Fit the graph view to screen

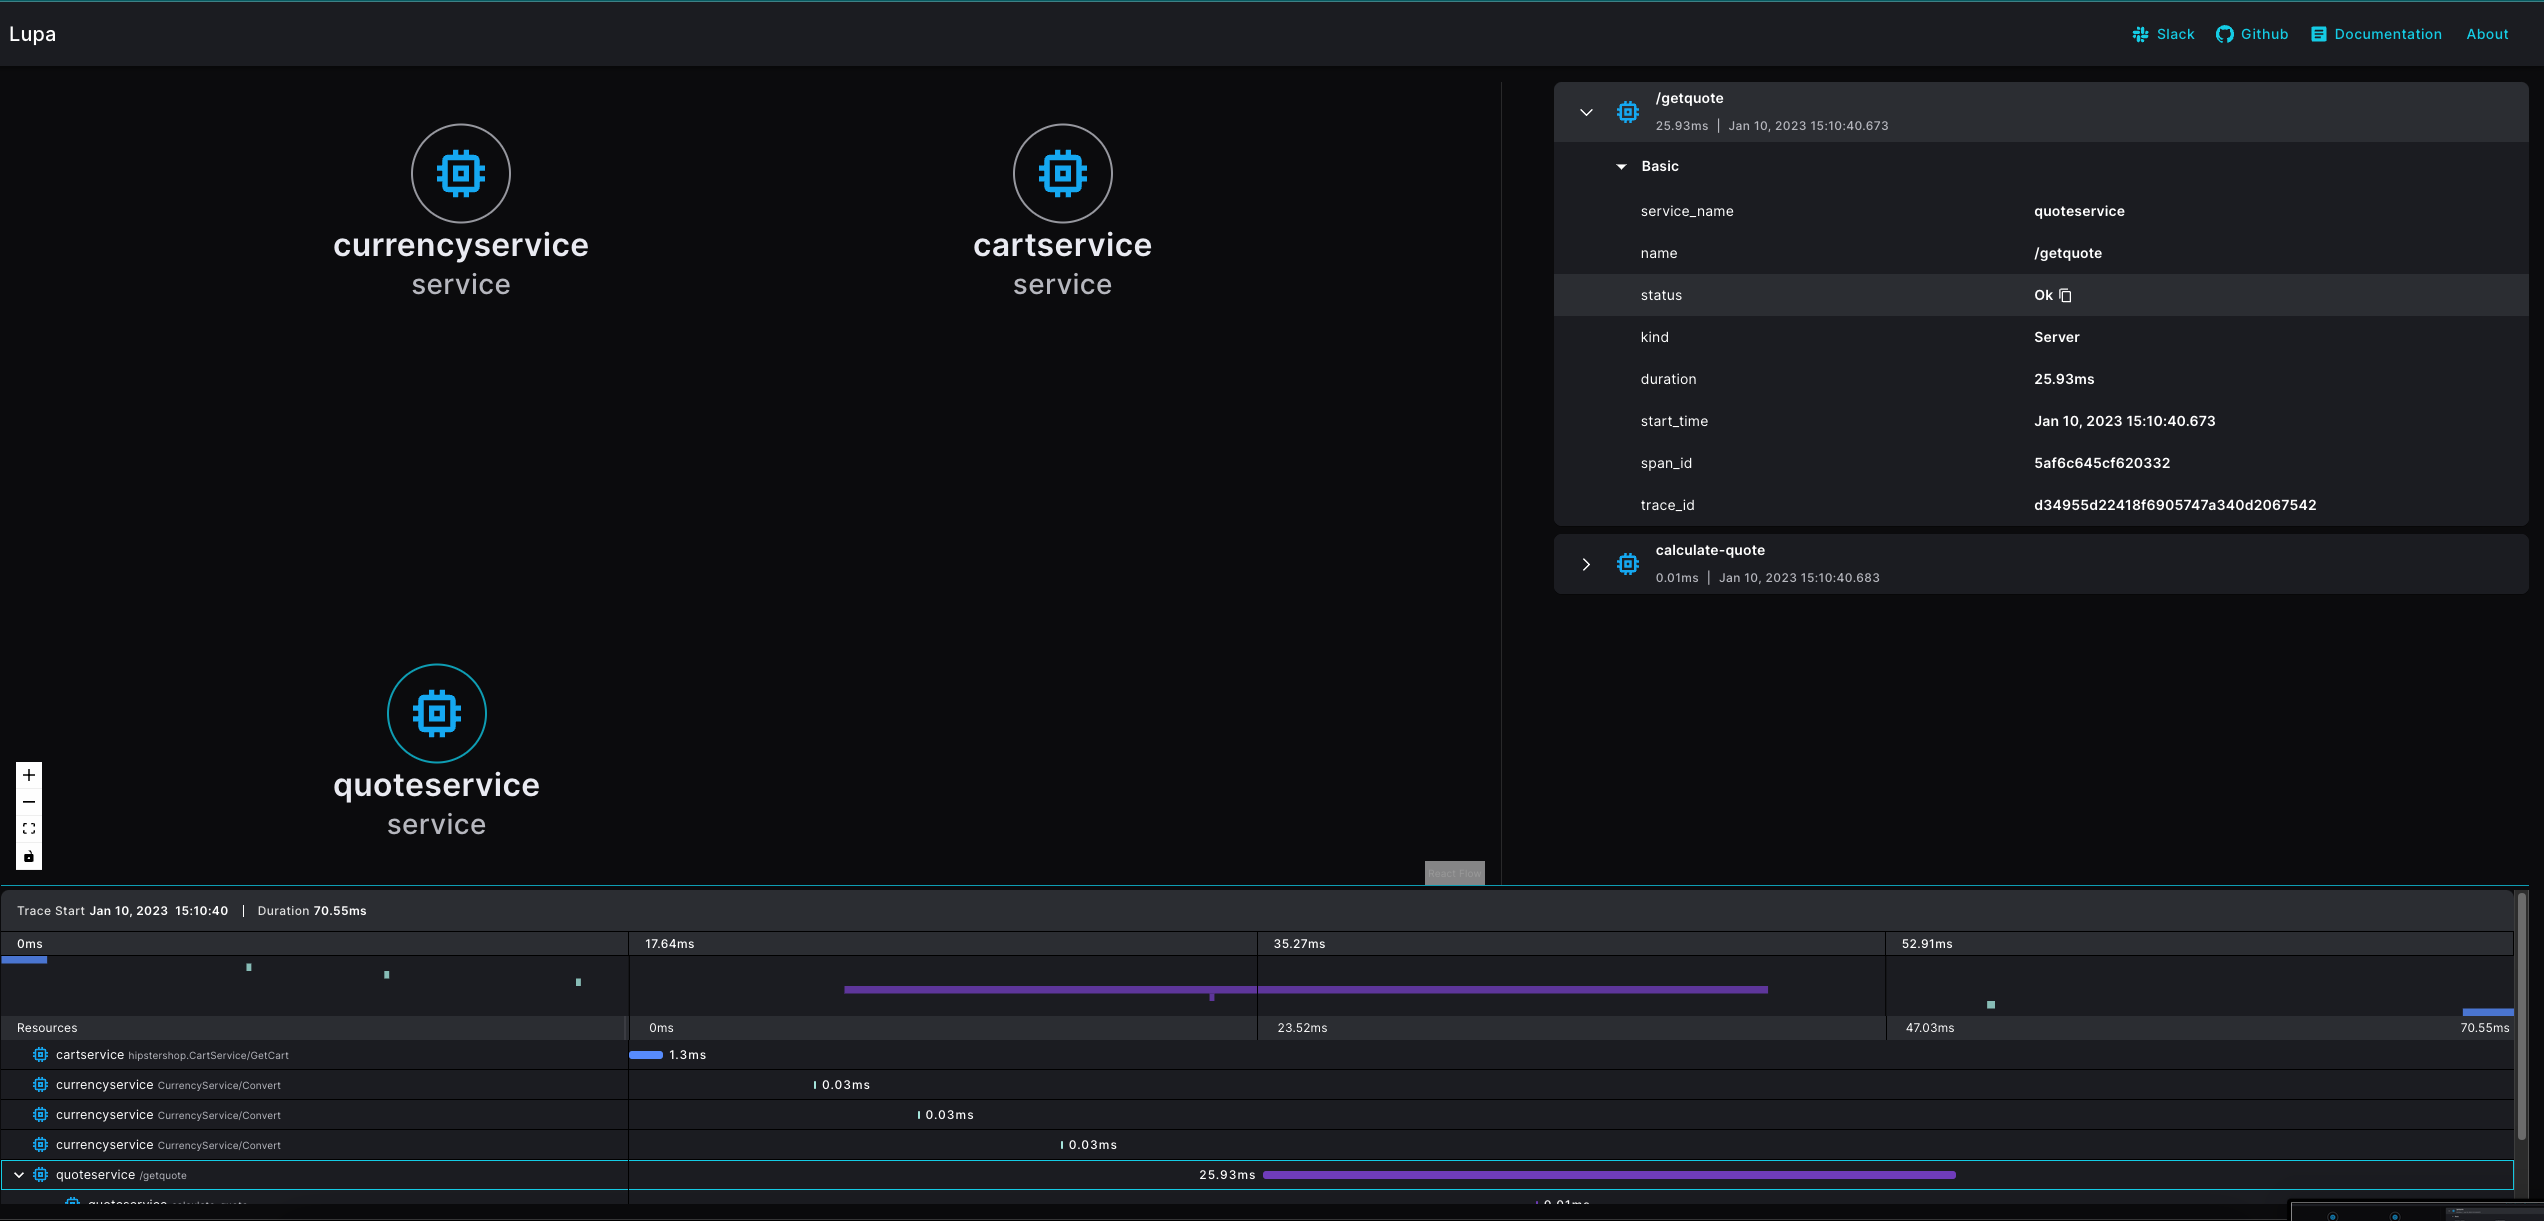(x=29, y=829)
